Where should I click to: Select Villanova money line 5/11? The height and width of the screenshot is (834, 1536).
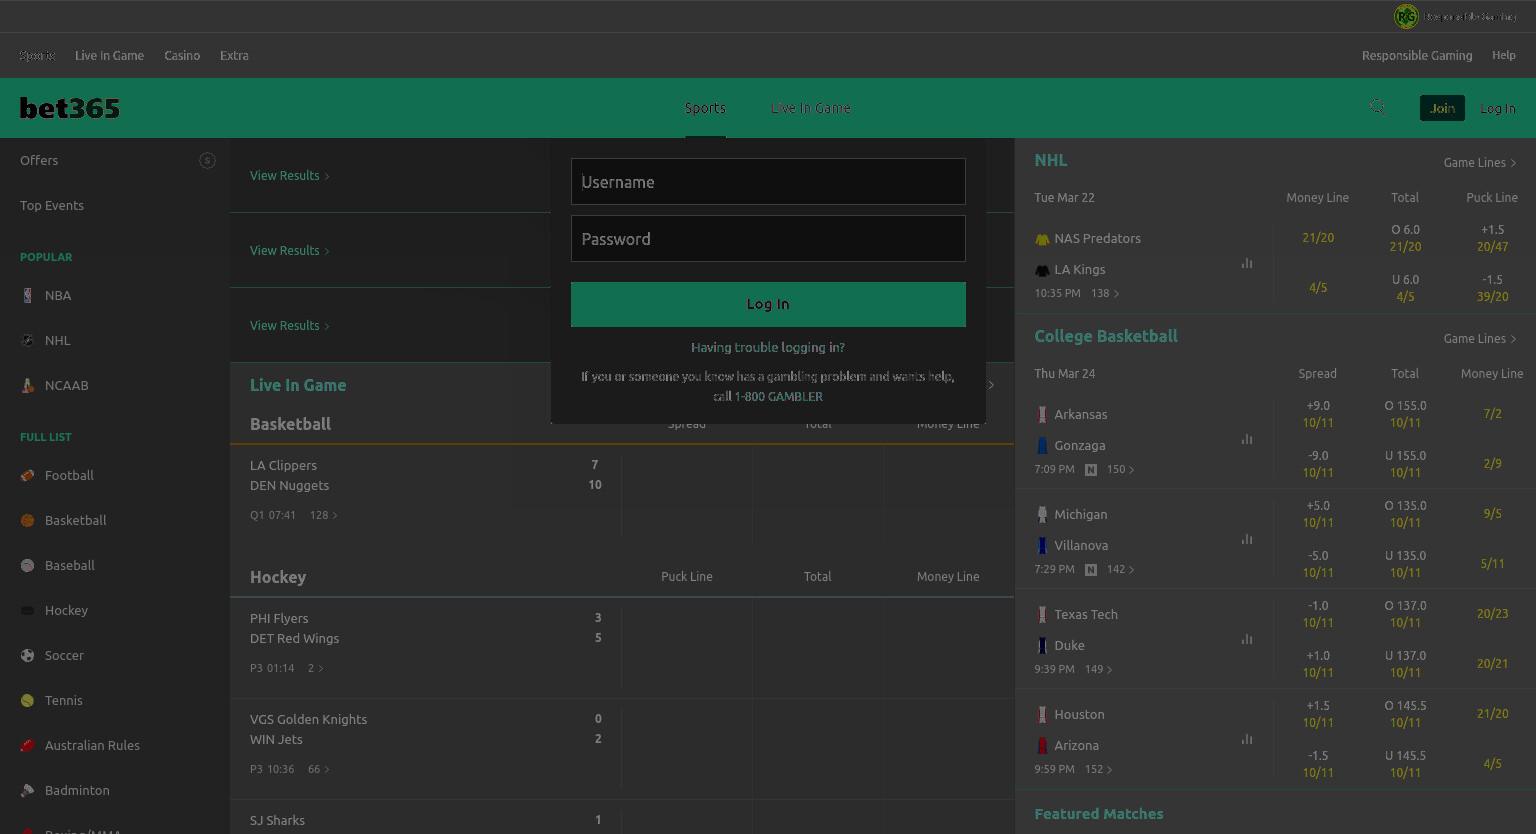(1492, 564)
